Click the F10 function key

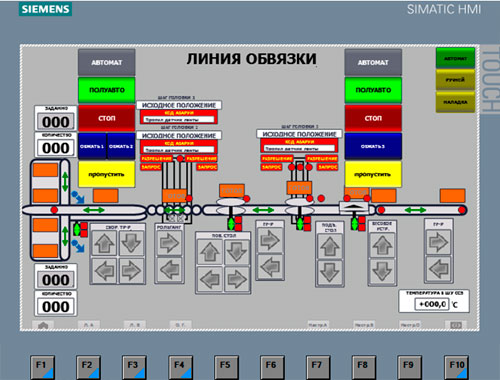(456, 367)
